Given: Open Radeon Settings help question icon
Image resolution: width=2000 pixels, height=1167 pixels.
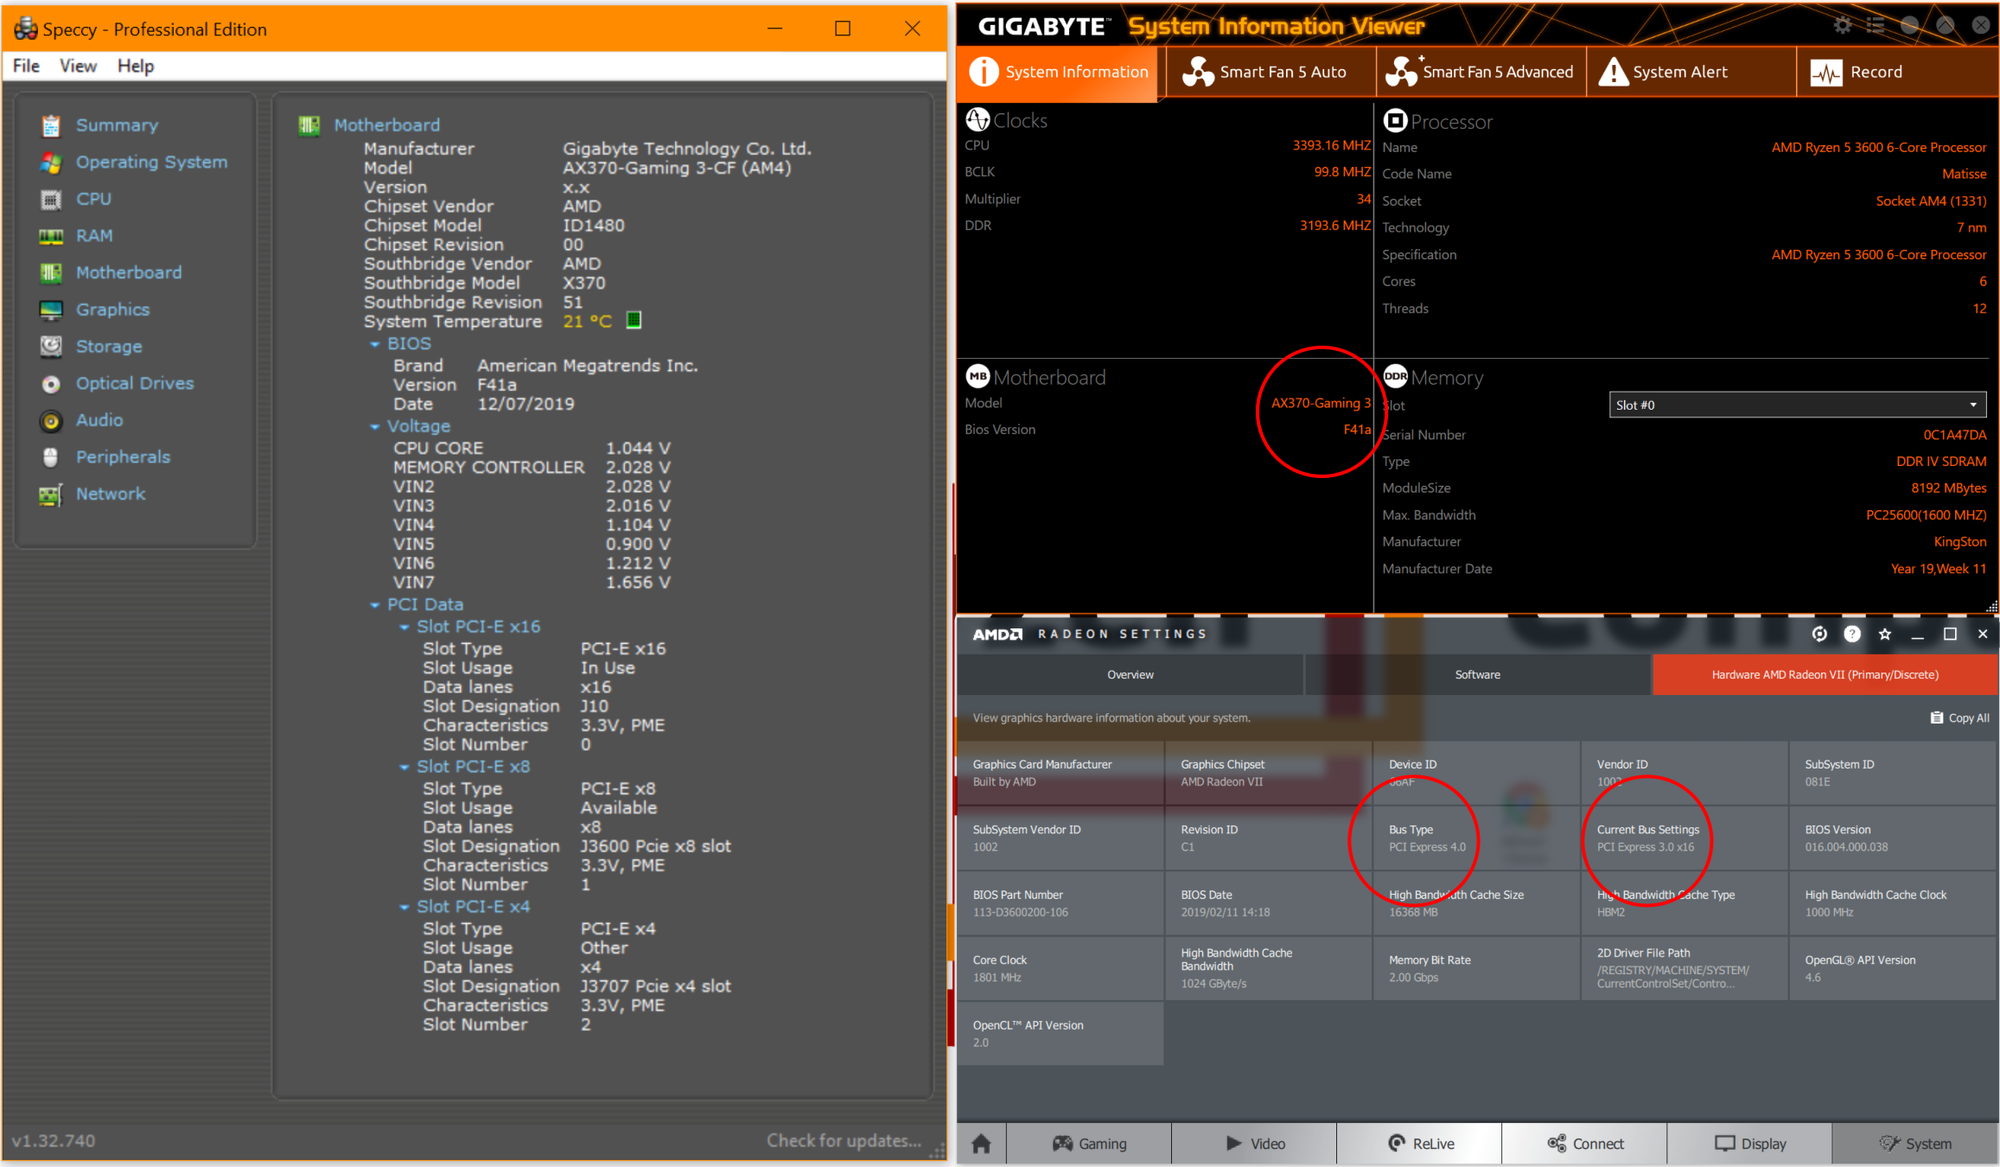Looking at the screenshot, I should tap(1852, 634).
